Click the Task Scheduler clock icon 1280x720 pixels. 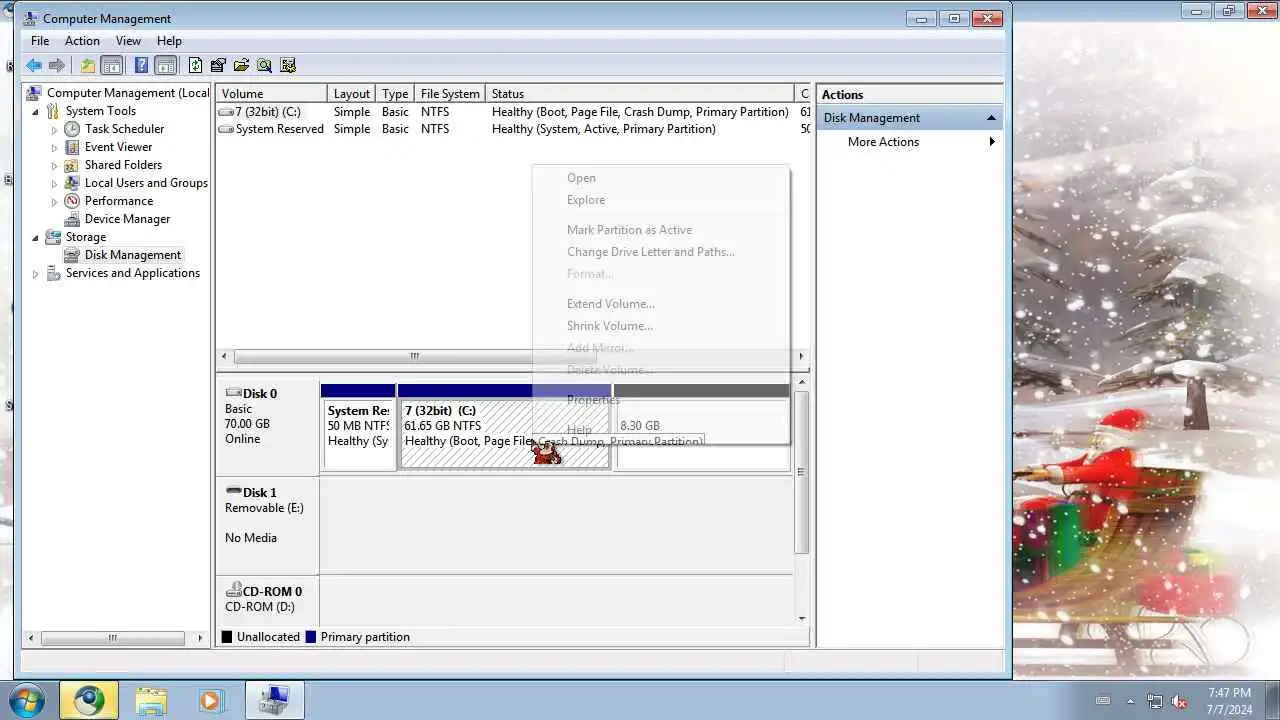72,129
